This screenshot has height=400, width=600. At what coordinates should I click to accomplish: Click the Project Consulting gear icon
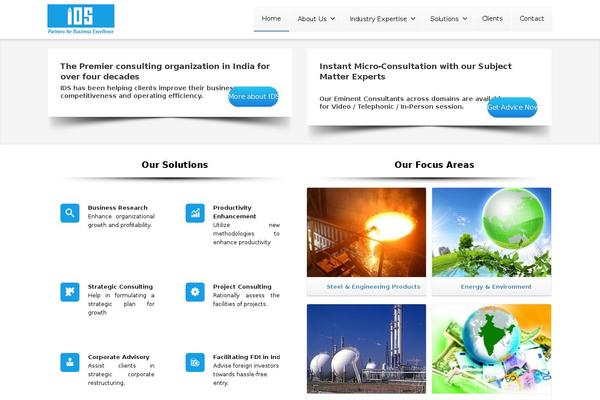(x=195, y=292)
